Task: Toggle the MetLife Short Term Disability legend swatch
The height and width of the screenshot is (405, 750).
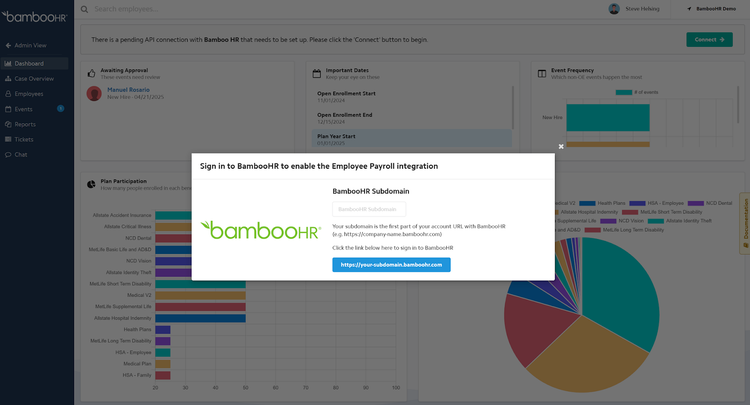Action: (630, 212)
